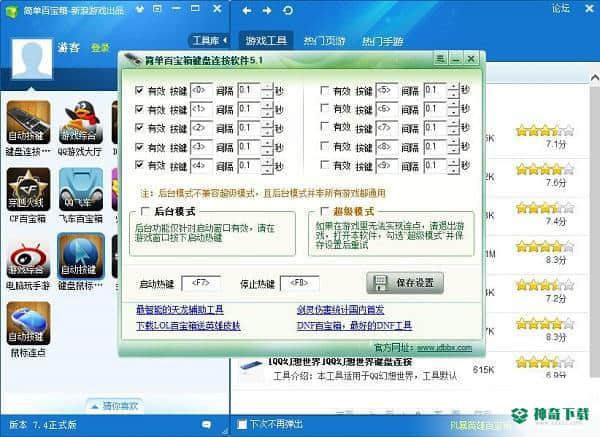Viewport: 600px width, 437px height.
Task: Click the QQ幻想世界键盘连按 list title
Action: click(x=340, y=362)
